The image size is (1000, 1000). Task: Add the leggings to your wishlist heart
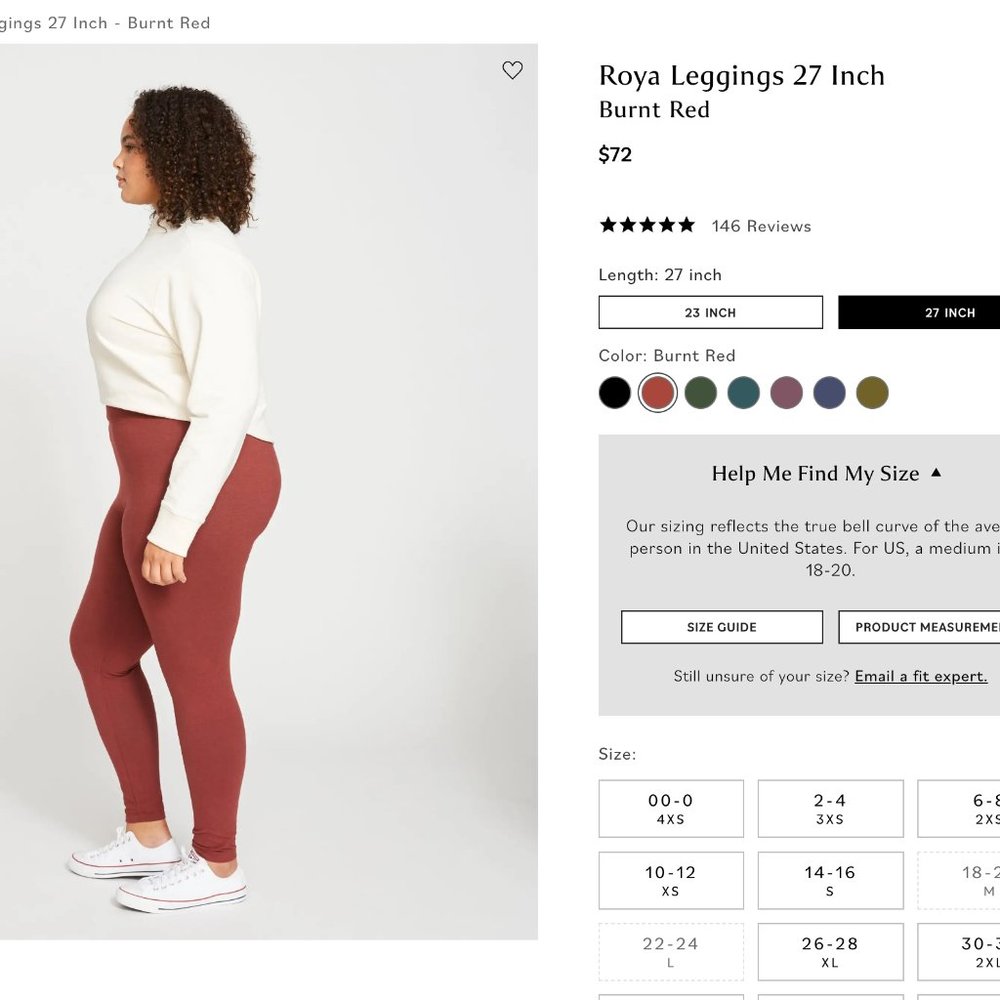[x=513, y=71]
